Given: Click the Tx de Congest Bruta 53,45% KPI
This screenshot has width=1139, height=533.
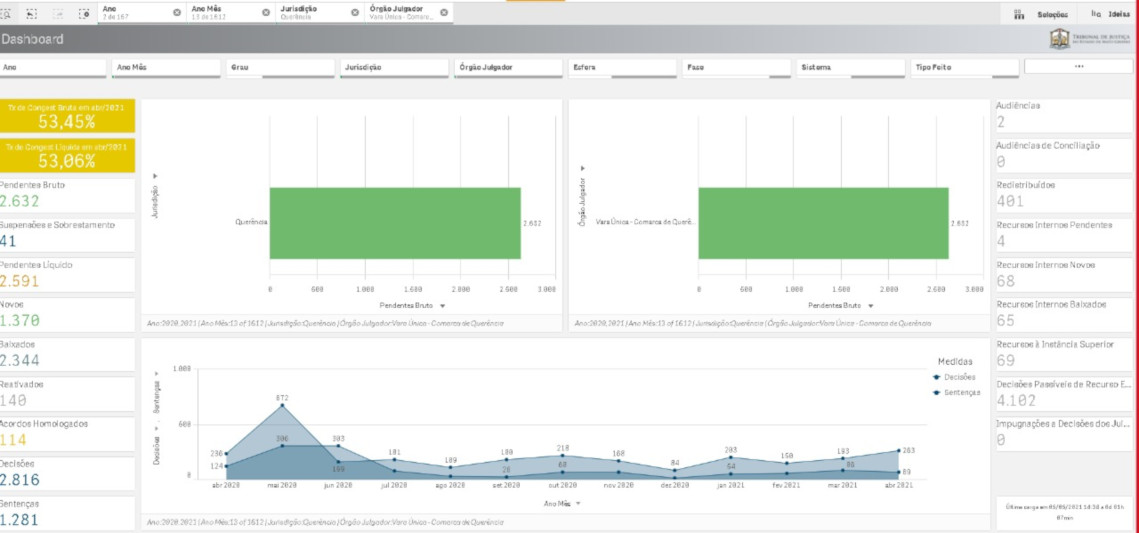Looking at the screenshot, I should (x=68, y=116).
